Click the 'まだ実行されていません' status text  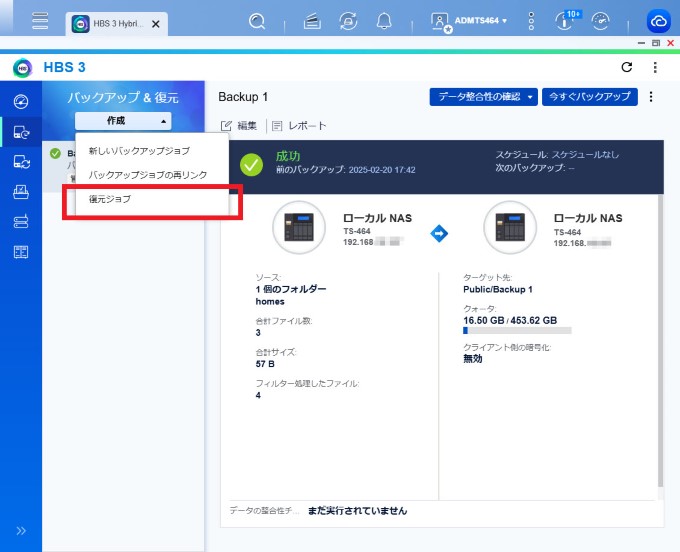click(x=357, y=511)
